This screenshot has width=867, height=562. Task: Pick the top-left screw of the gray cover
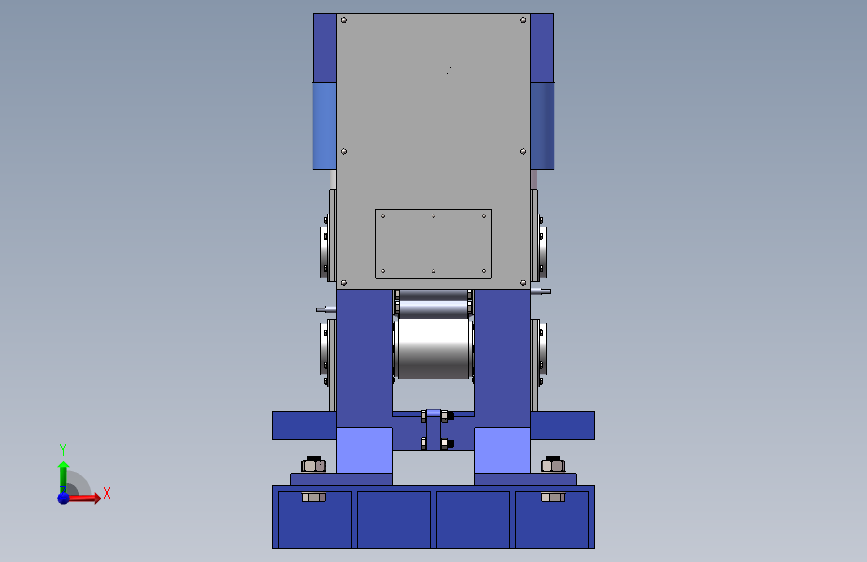[x=344, y=20]
